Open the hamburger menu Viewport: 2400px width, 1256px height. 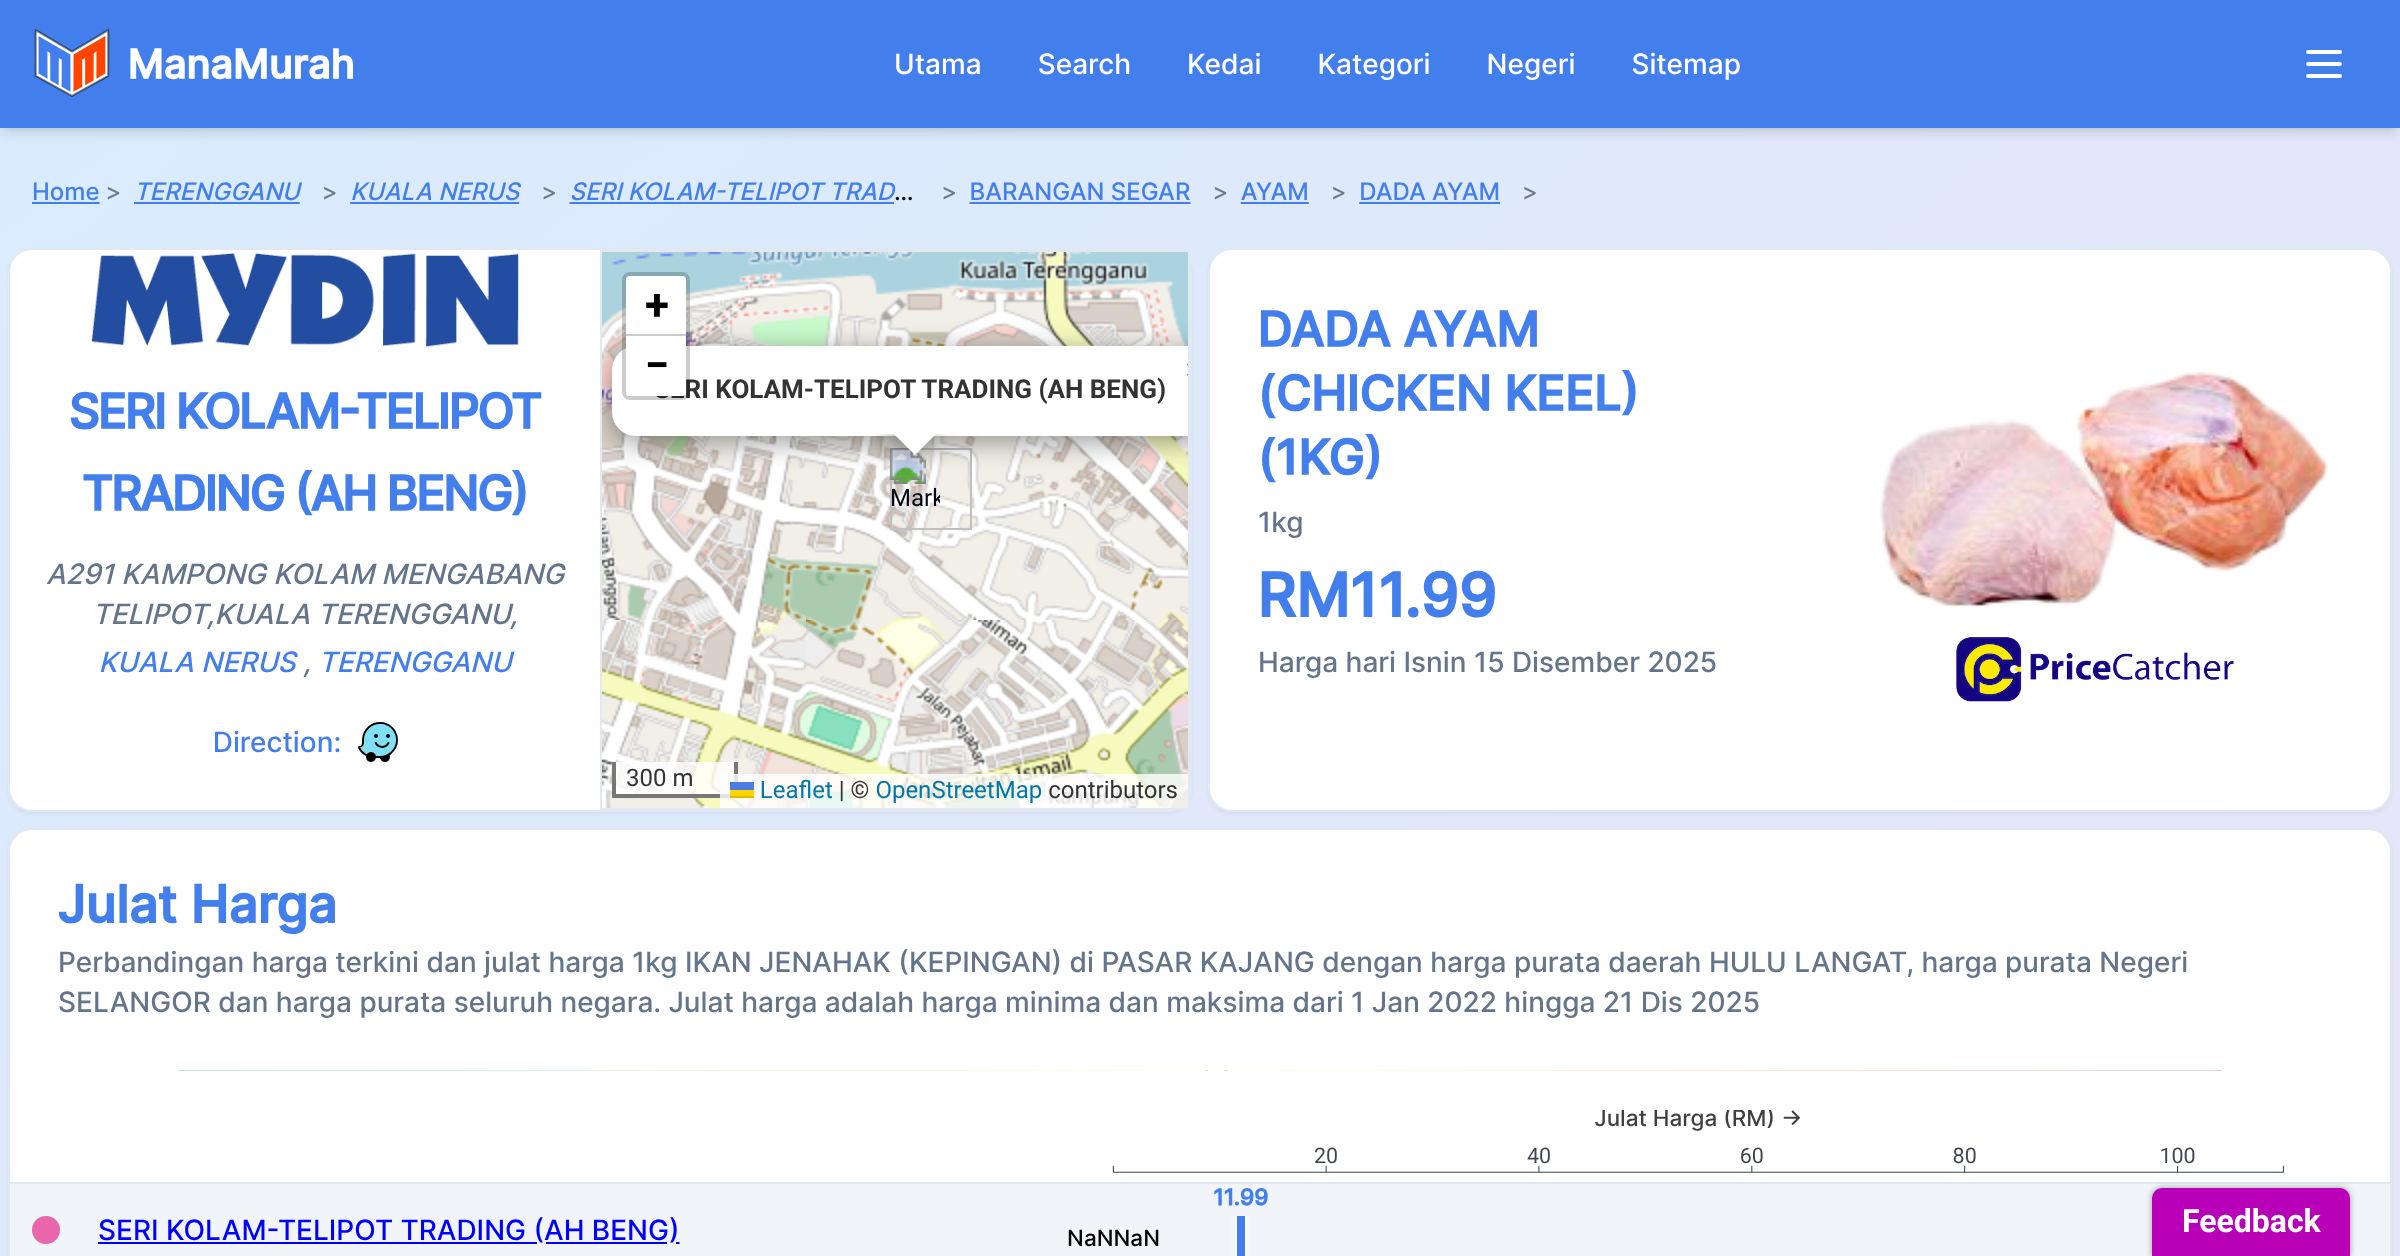[x=2323, y=64]
